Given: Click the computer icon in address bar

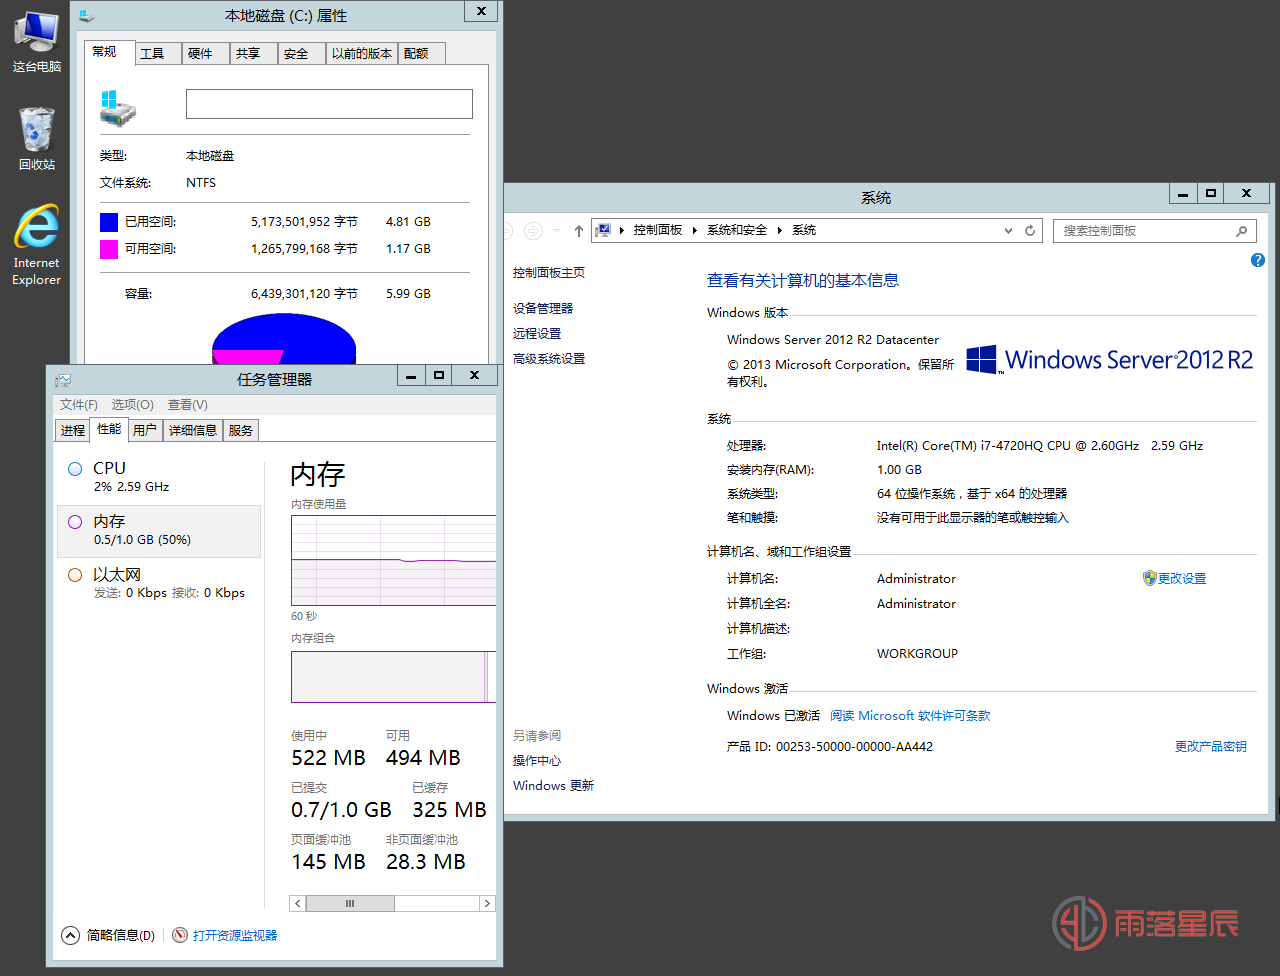Looking at the screenshot, I should tap(603, 231).
